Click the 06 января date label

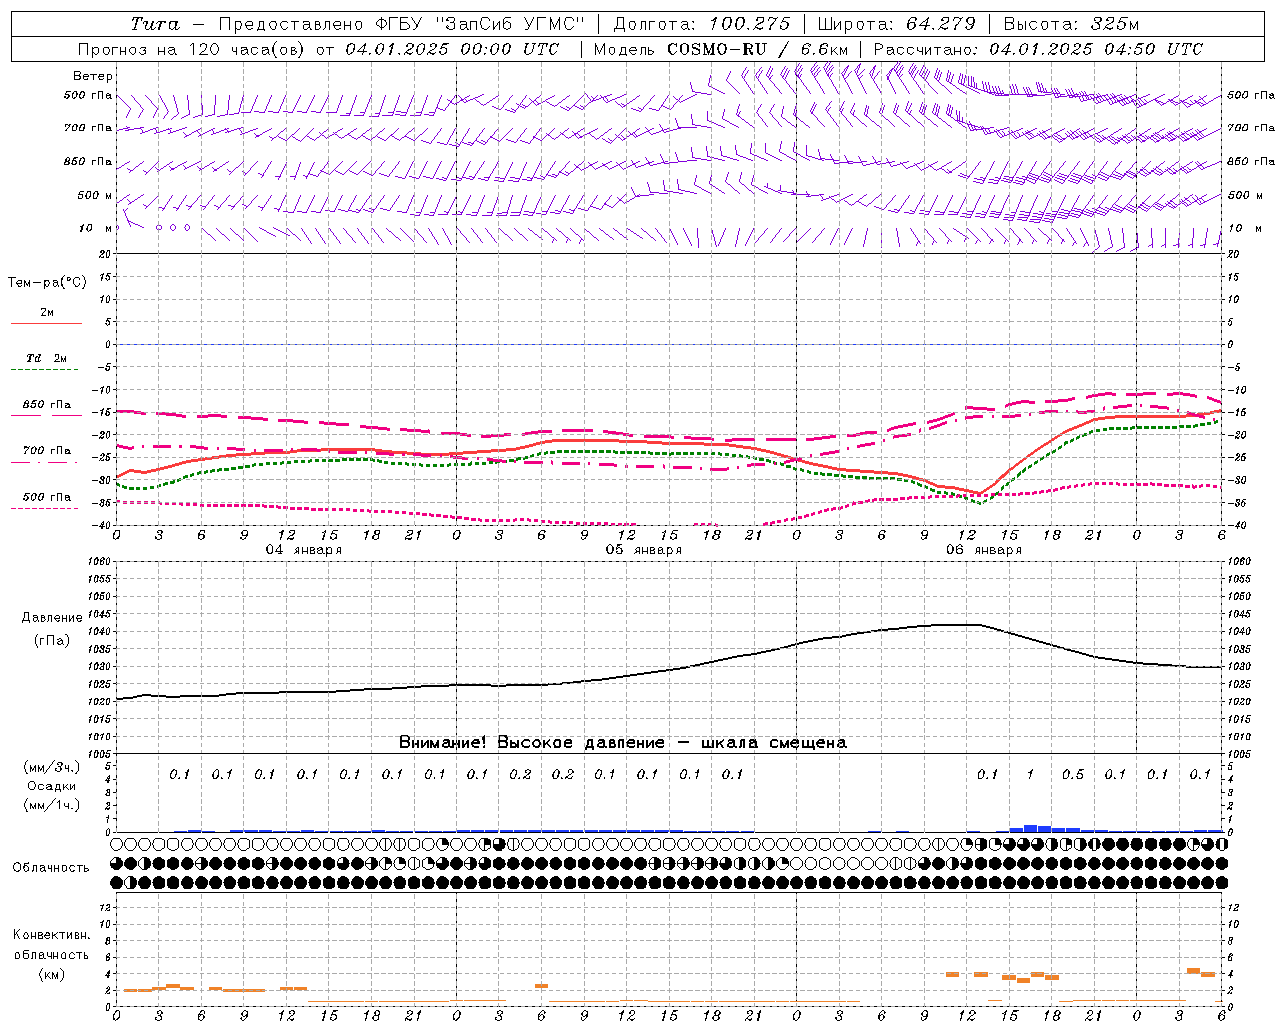pos(983,550)
